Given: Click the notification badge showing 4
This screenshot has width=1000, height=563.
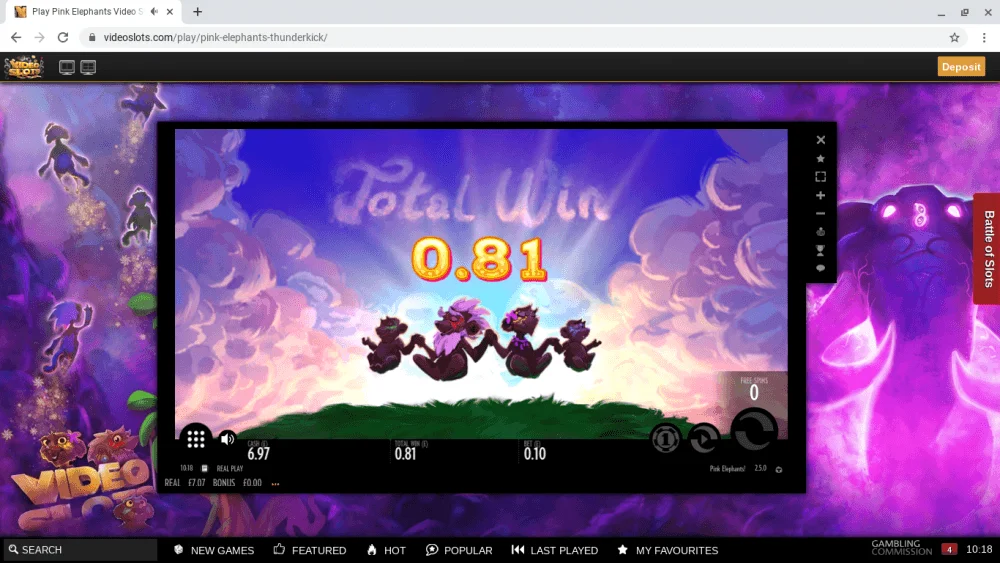Looking at the screenshot, I should point(949,550).
